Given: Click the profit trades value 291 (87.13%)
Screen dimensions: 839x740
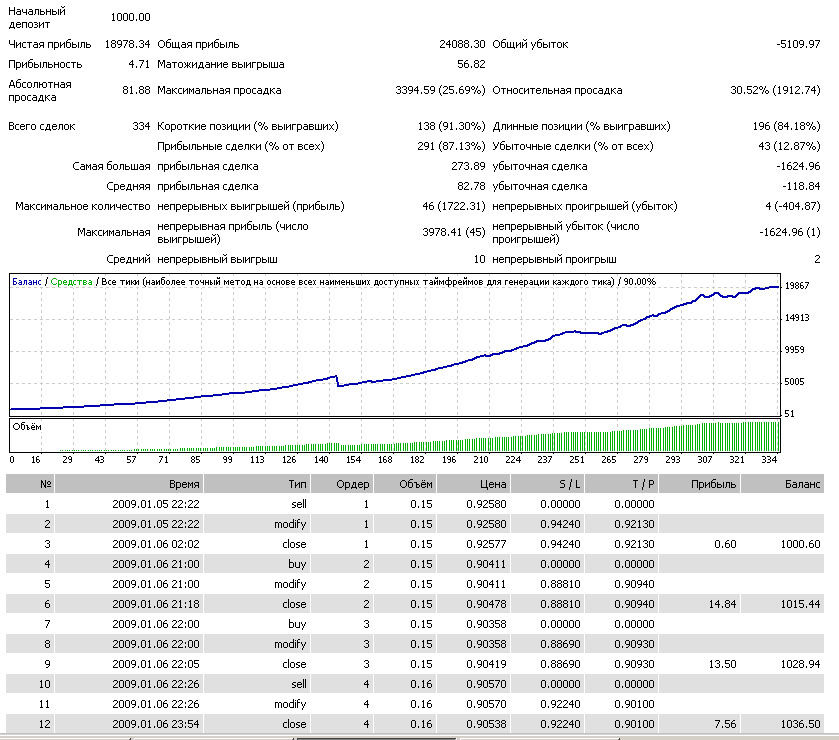Looking at the screenshot, I should [x=451, y=146].
